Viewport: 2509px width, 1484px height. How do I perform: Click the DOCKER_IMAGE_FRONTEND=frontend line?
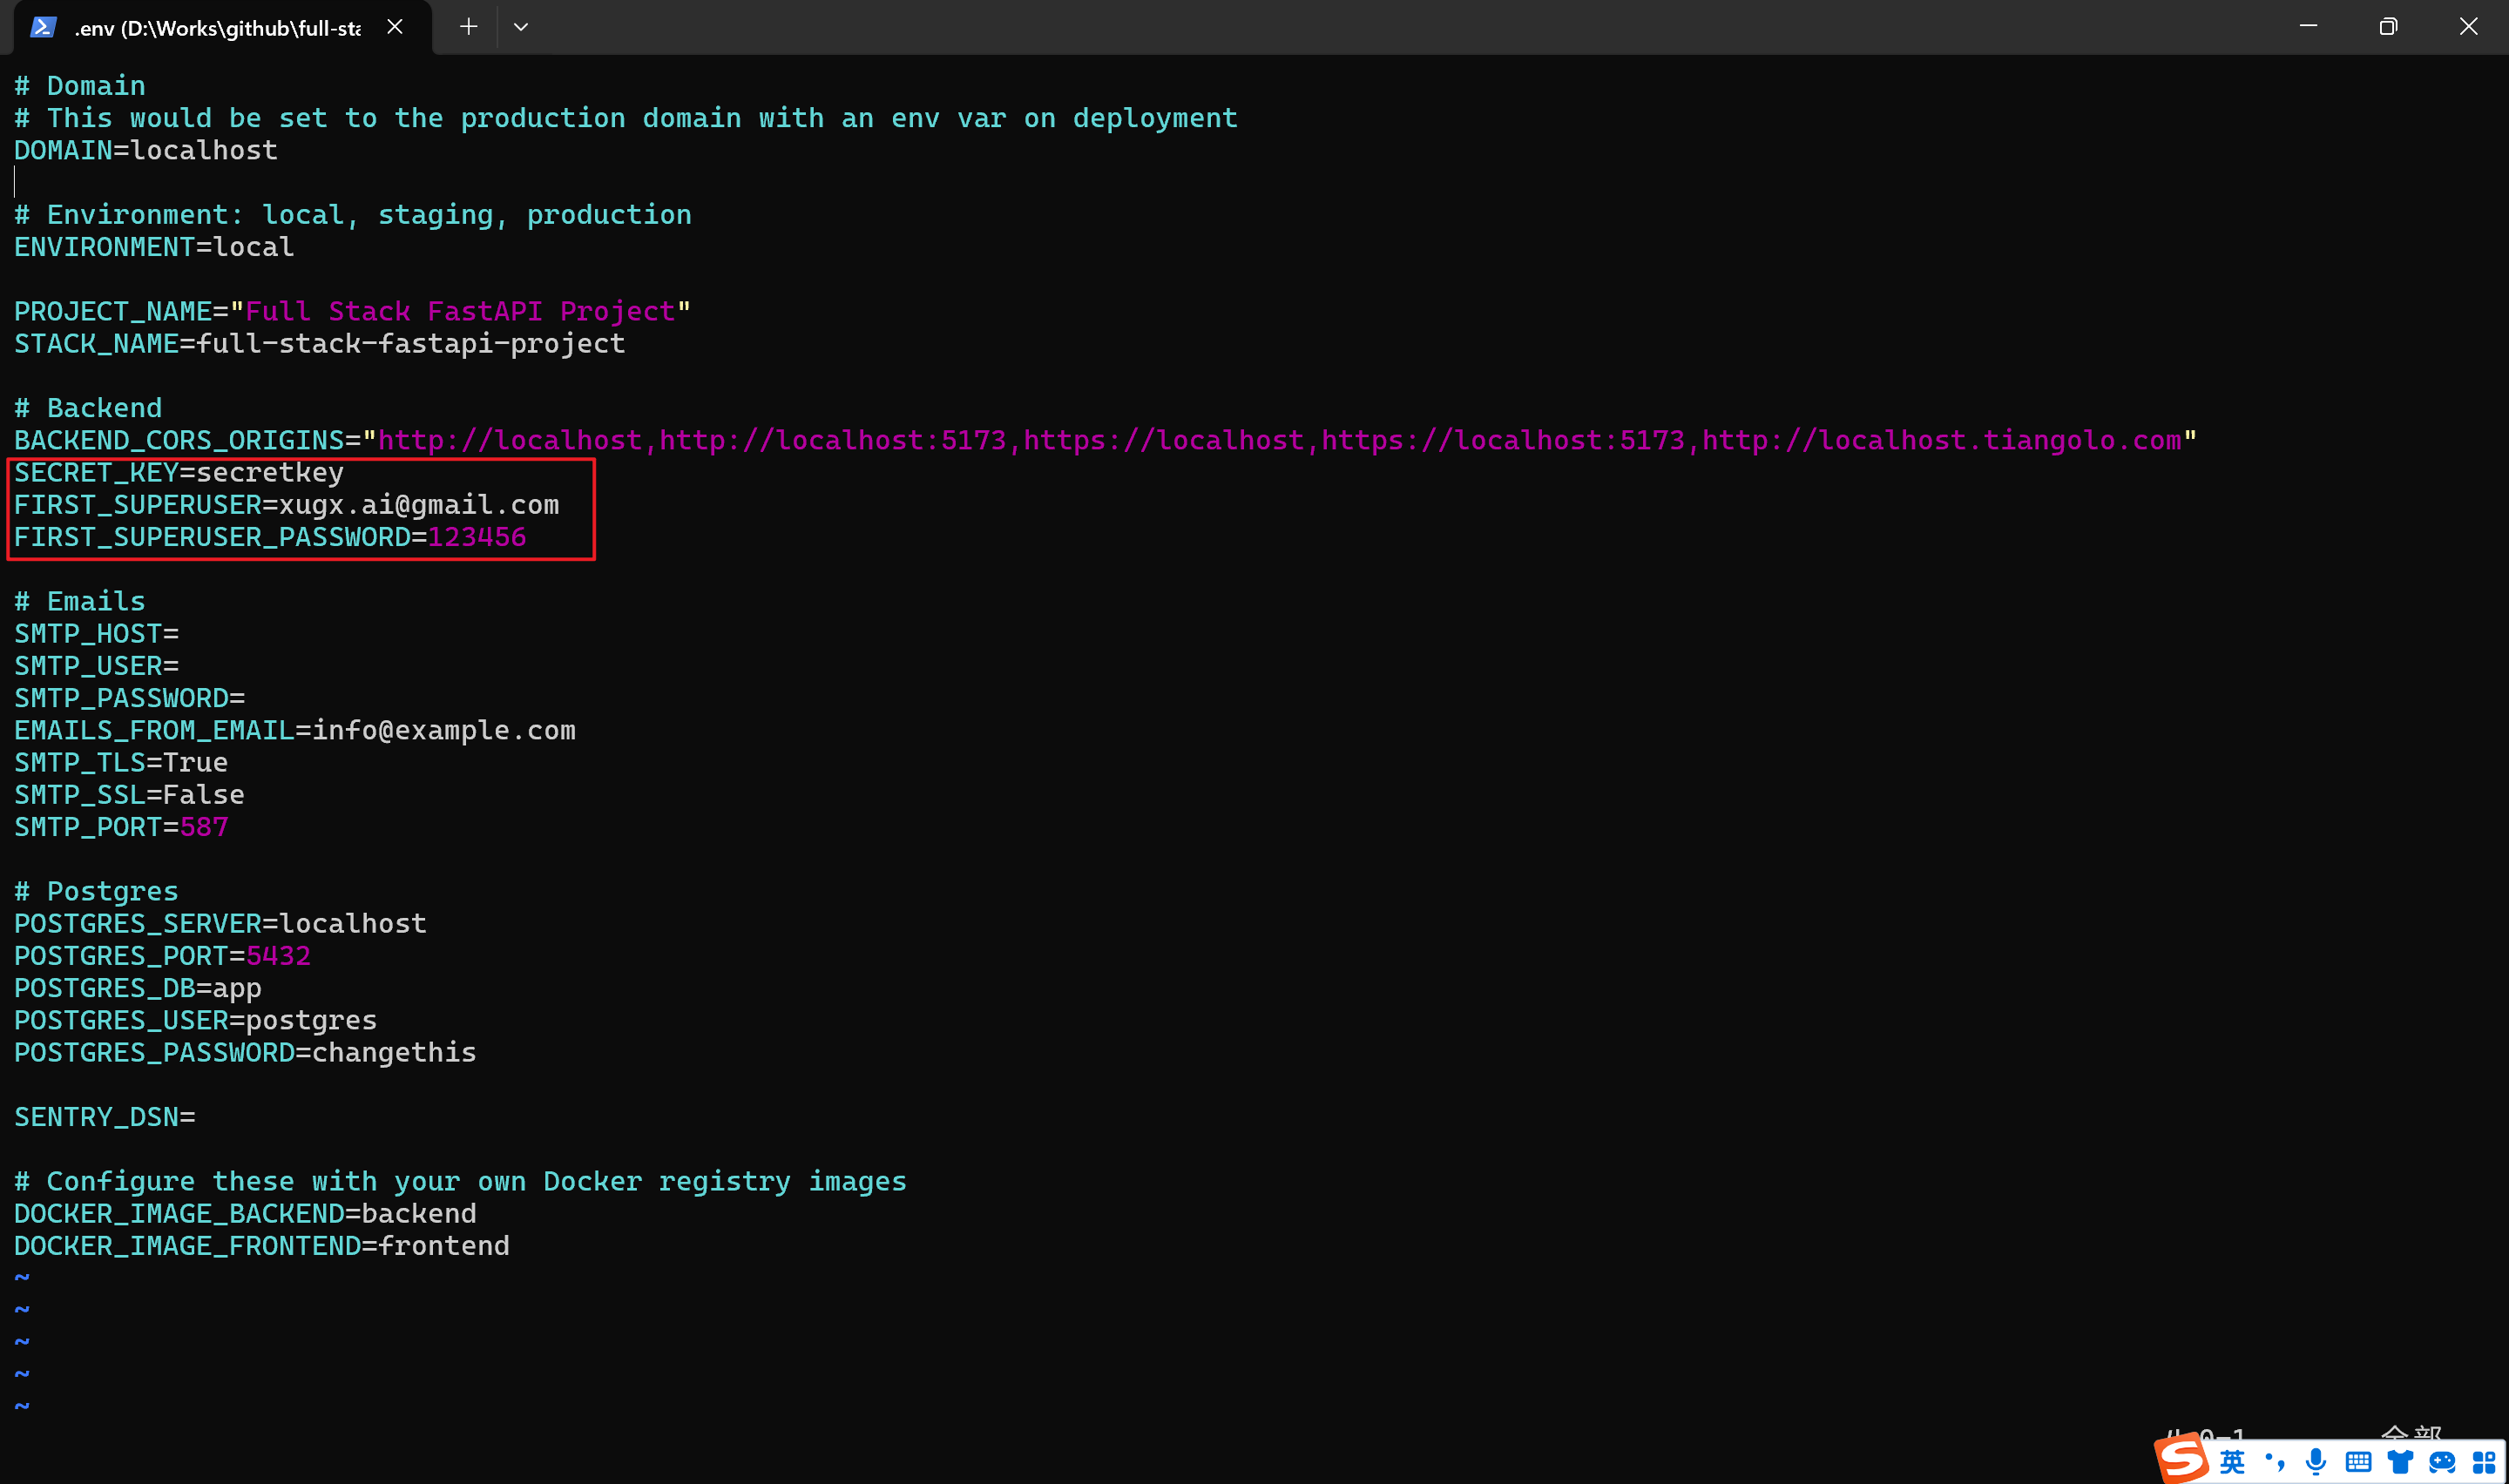[x=262, y=1246]
